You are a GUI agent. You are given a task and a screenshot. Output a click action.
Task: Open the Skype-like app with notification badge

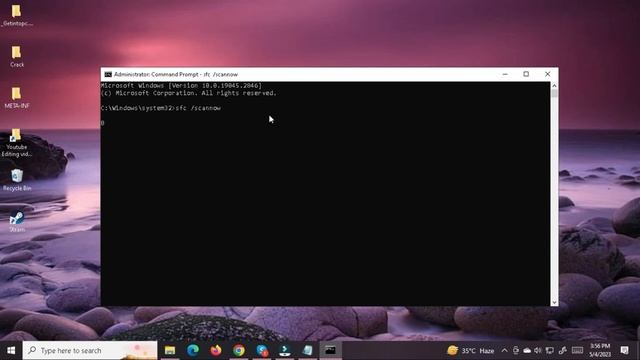point(262,350)
